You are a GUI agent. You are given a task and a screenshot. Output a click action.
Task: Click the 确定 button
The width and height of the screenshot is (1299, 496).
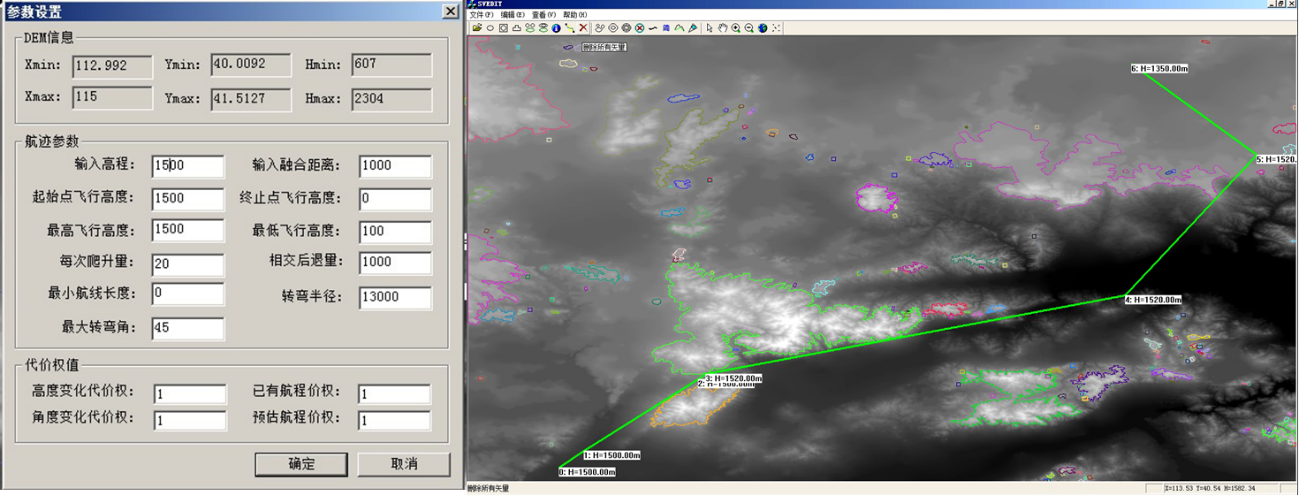click(301, 464)
